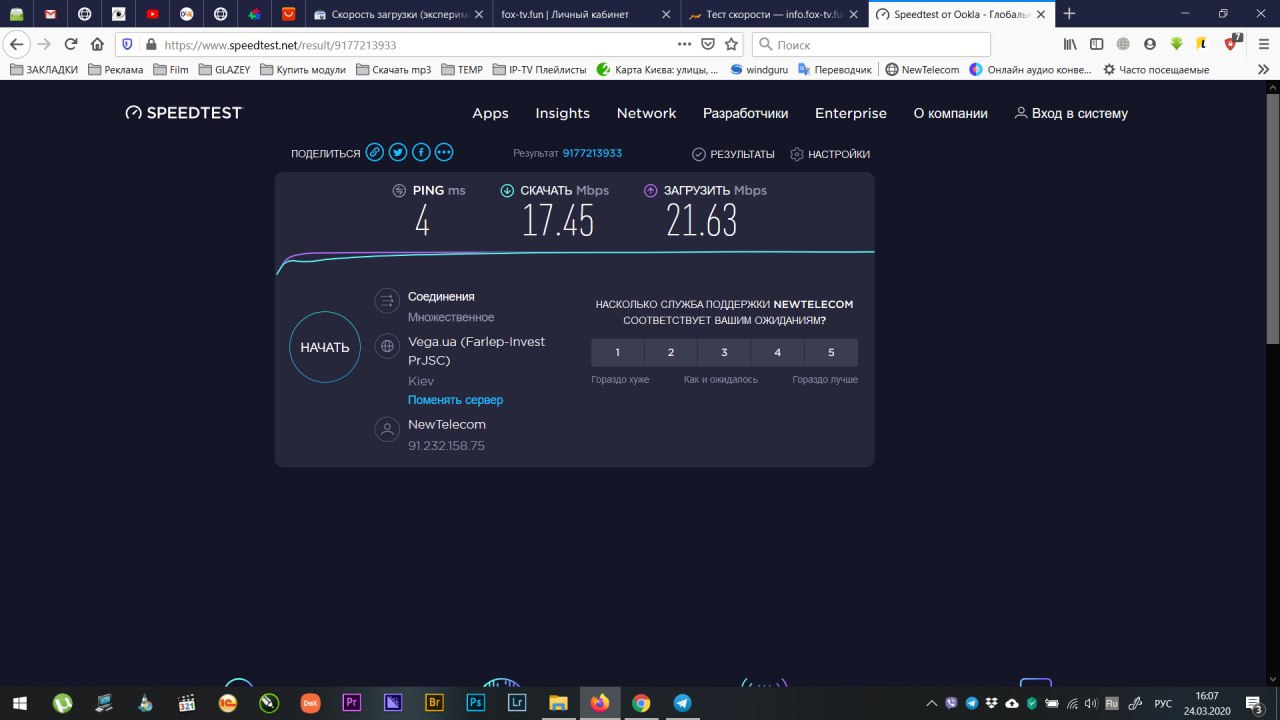Open НАСТРОЙКИ settings
The width and height of the screenshot is (1280, 720).
point(830,154)
